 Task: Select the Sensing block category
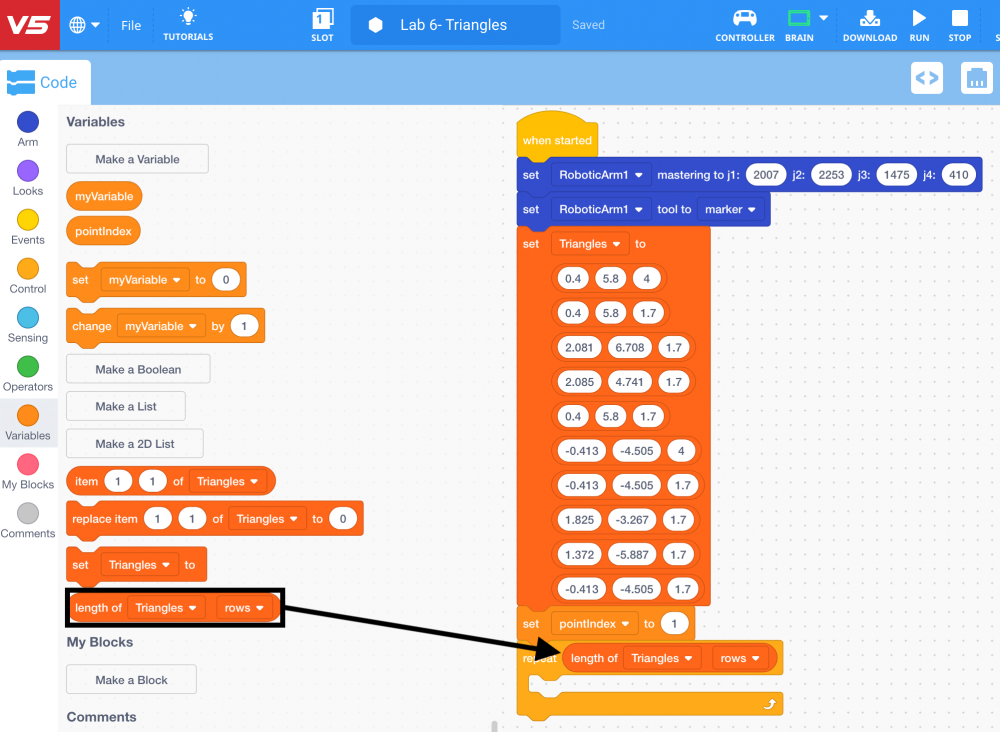tap(28, 318)
